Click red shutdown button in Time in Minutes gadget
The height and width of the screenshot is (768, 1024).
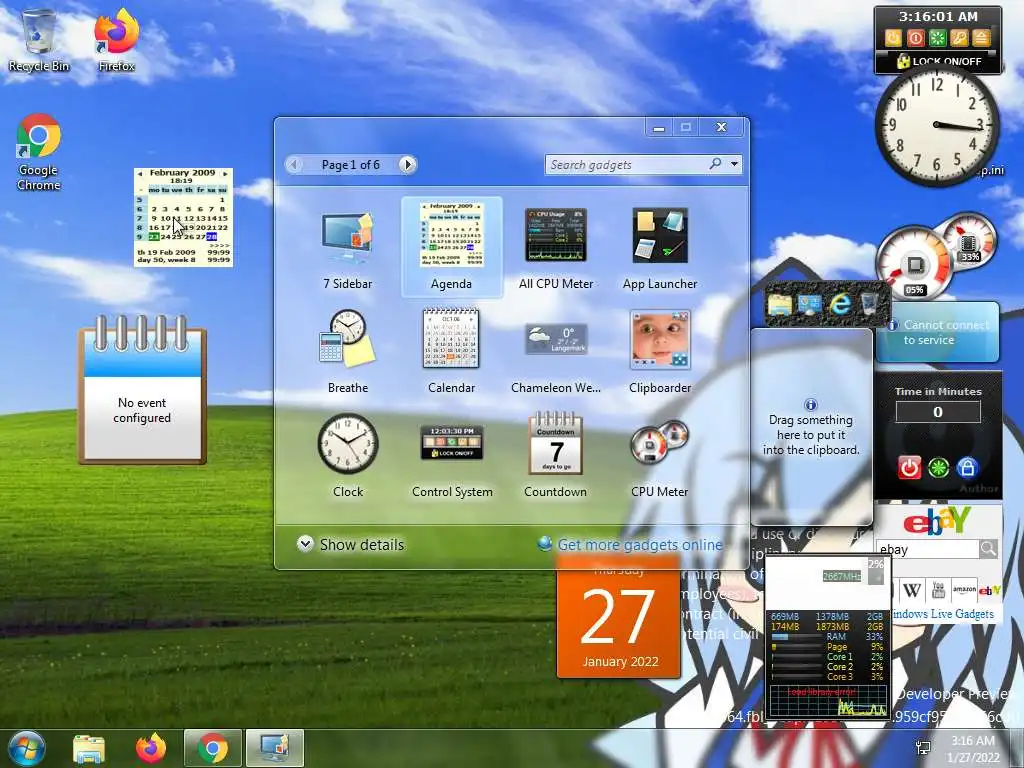point(908,468)
